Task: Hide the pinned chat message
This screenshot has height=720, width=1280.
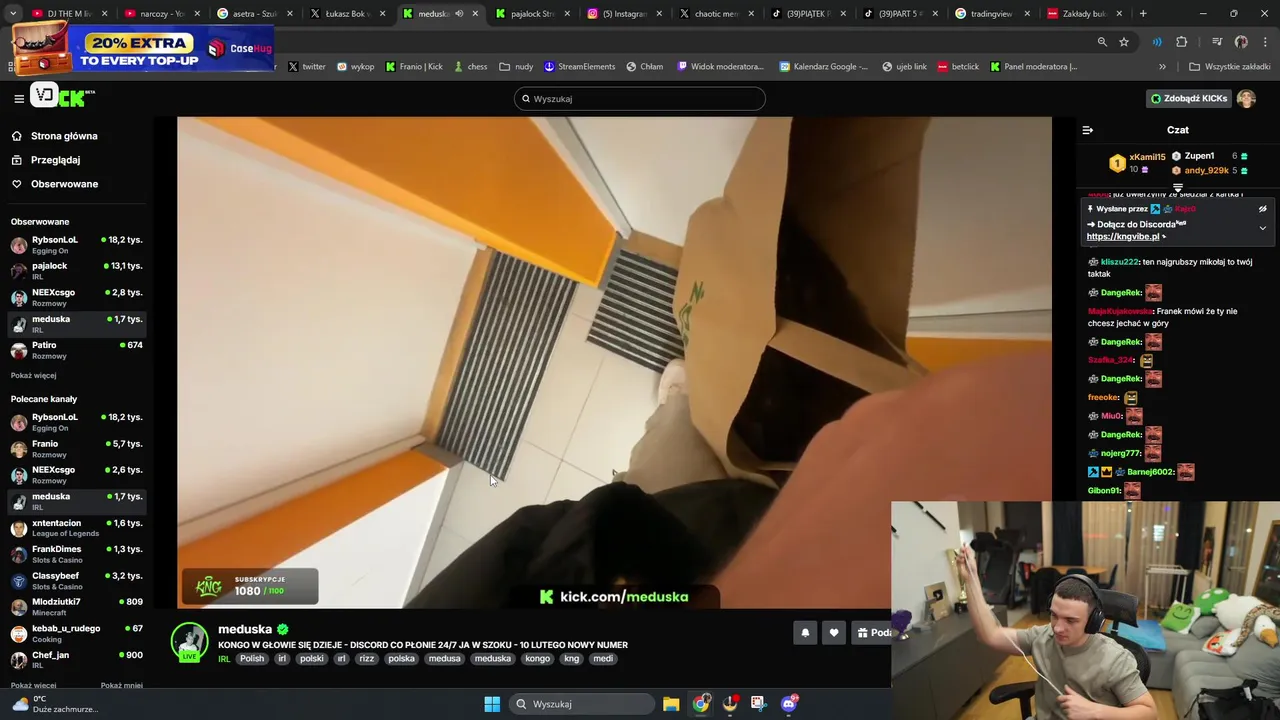Action: click(x=1262, y=209)
